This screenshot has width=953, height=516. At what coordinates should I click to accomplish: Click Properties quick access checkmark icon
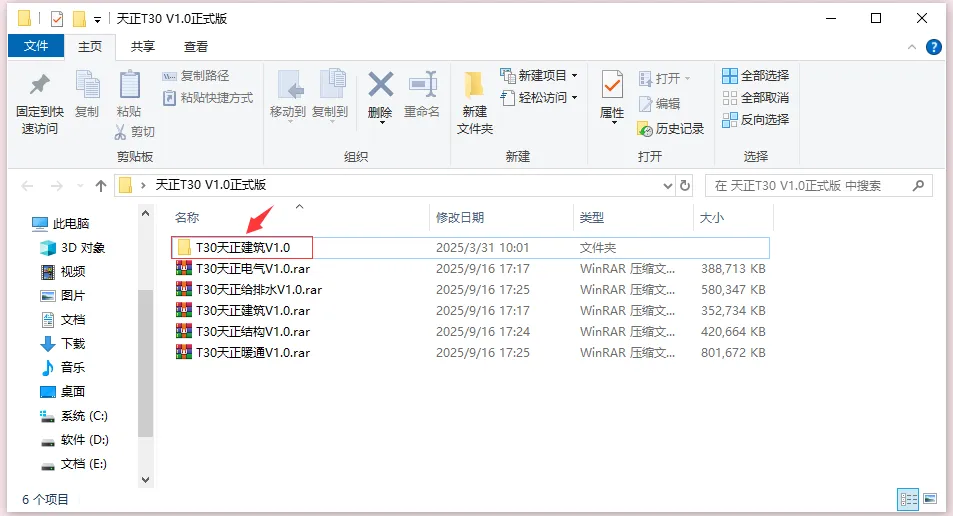pos(57,19)
